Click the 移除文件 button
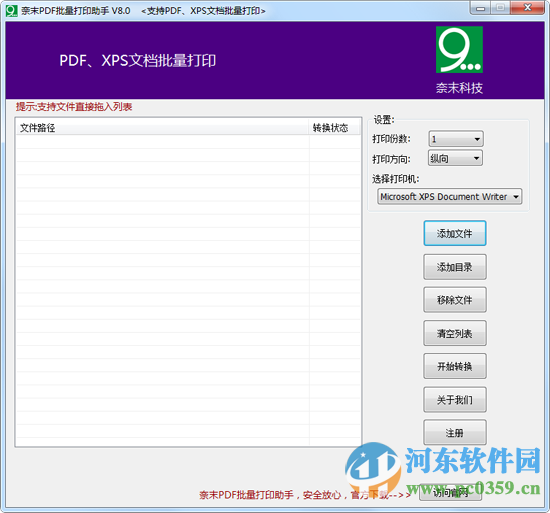Viewport: 550px width, 513px height. [455, 300]
